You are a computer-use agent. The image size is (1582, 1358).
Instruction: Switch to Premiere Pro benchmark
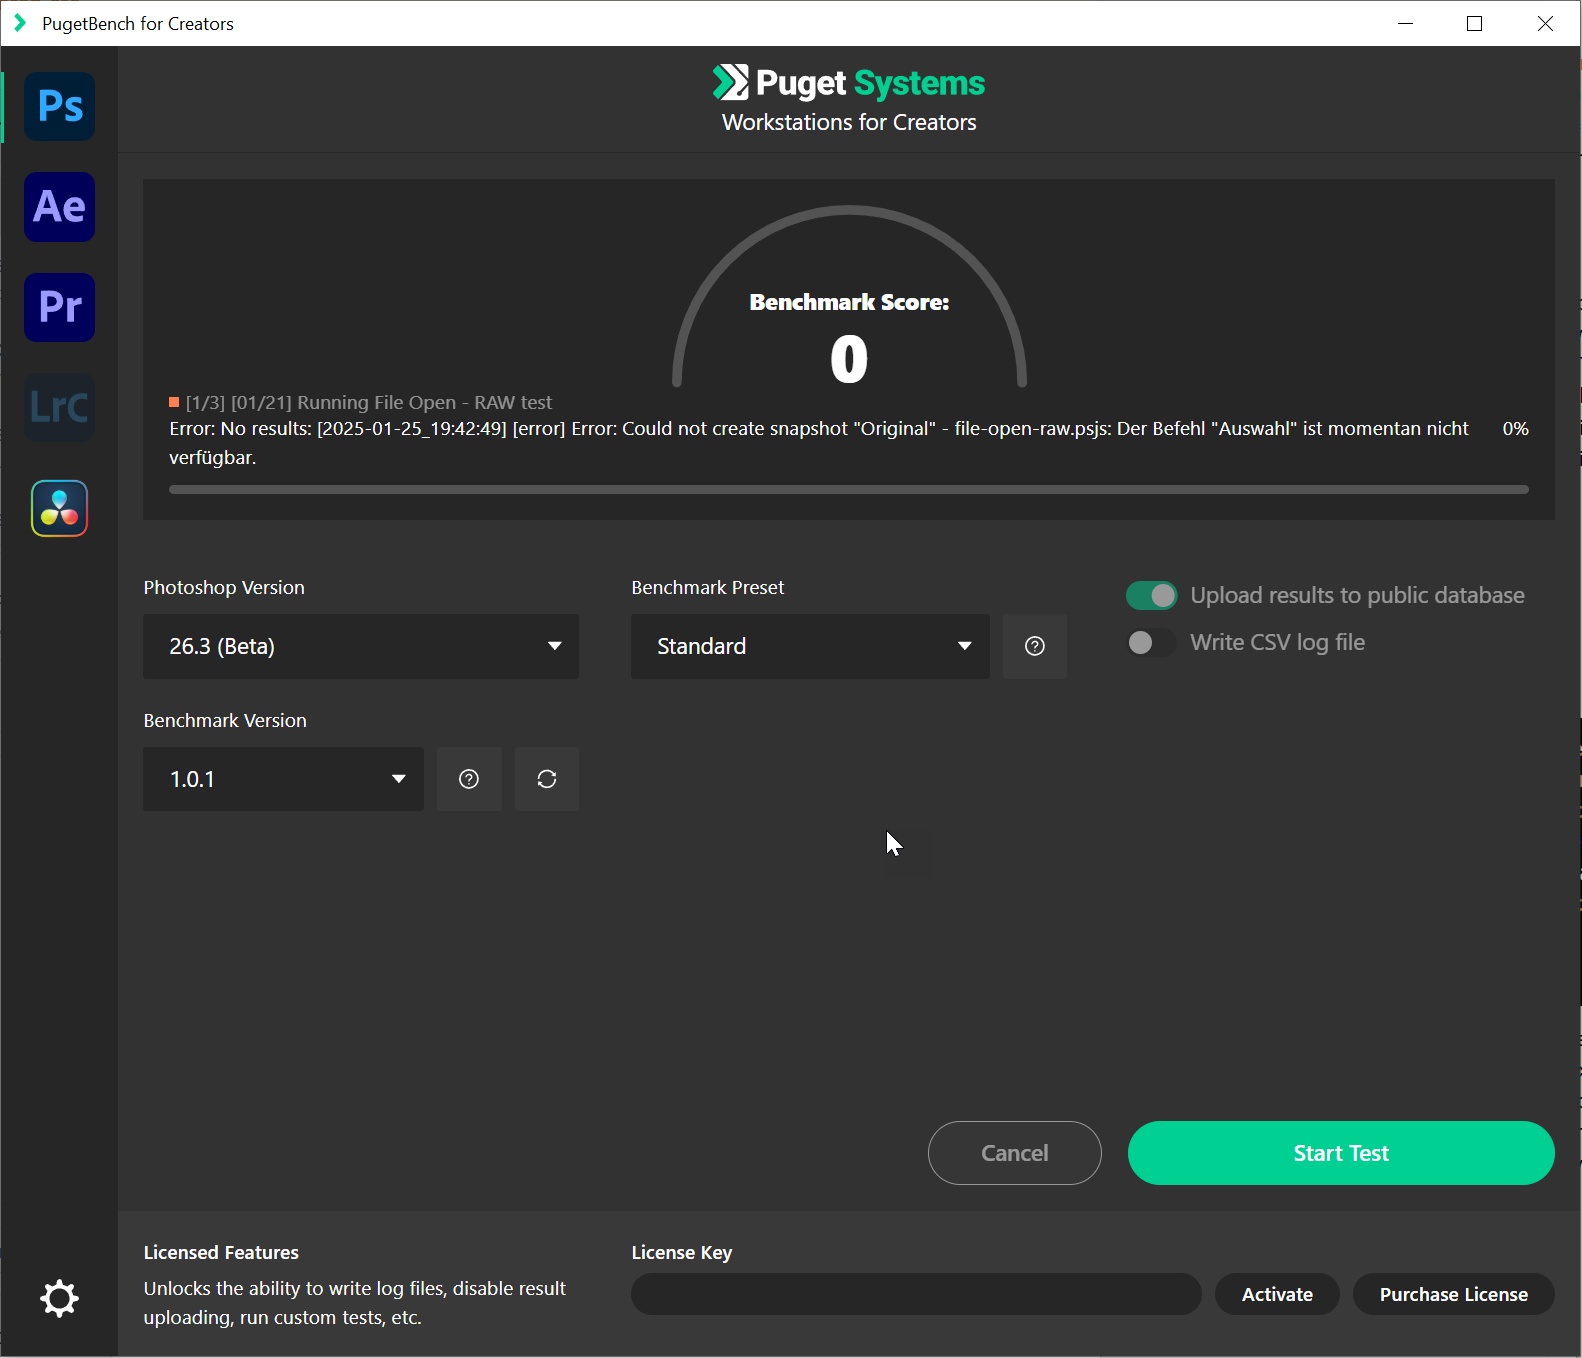coord(60,307)
